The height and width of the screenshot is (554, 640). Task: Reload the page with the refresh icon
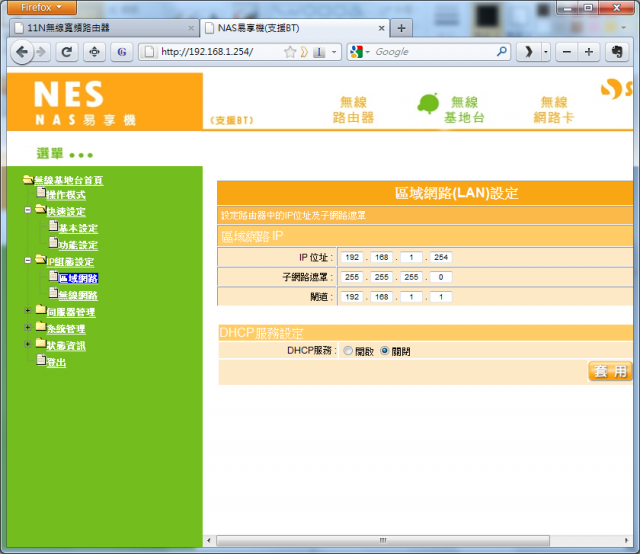67,52
